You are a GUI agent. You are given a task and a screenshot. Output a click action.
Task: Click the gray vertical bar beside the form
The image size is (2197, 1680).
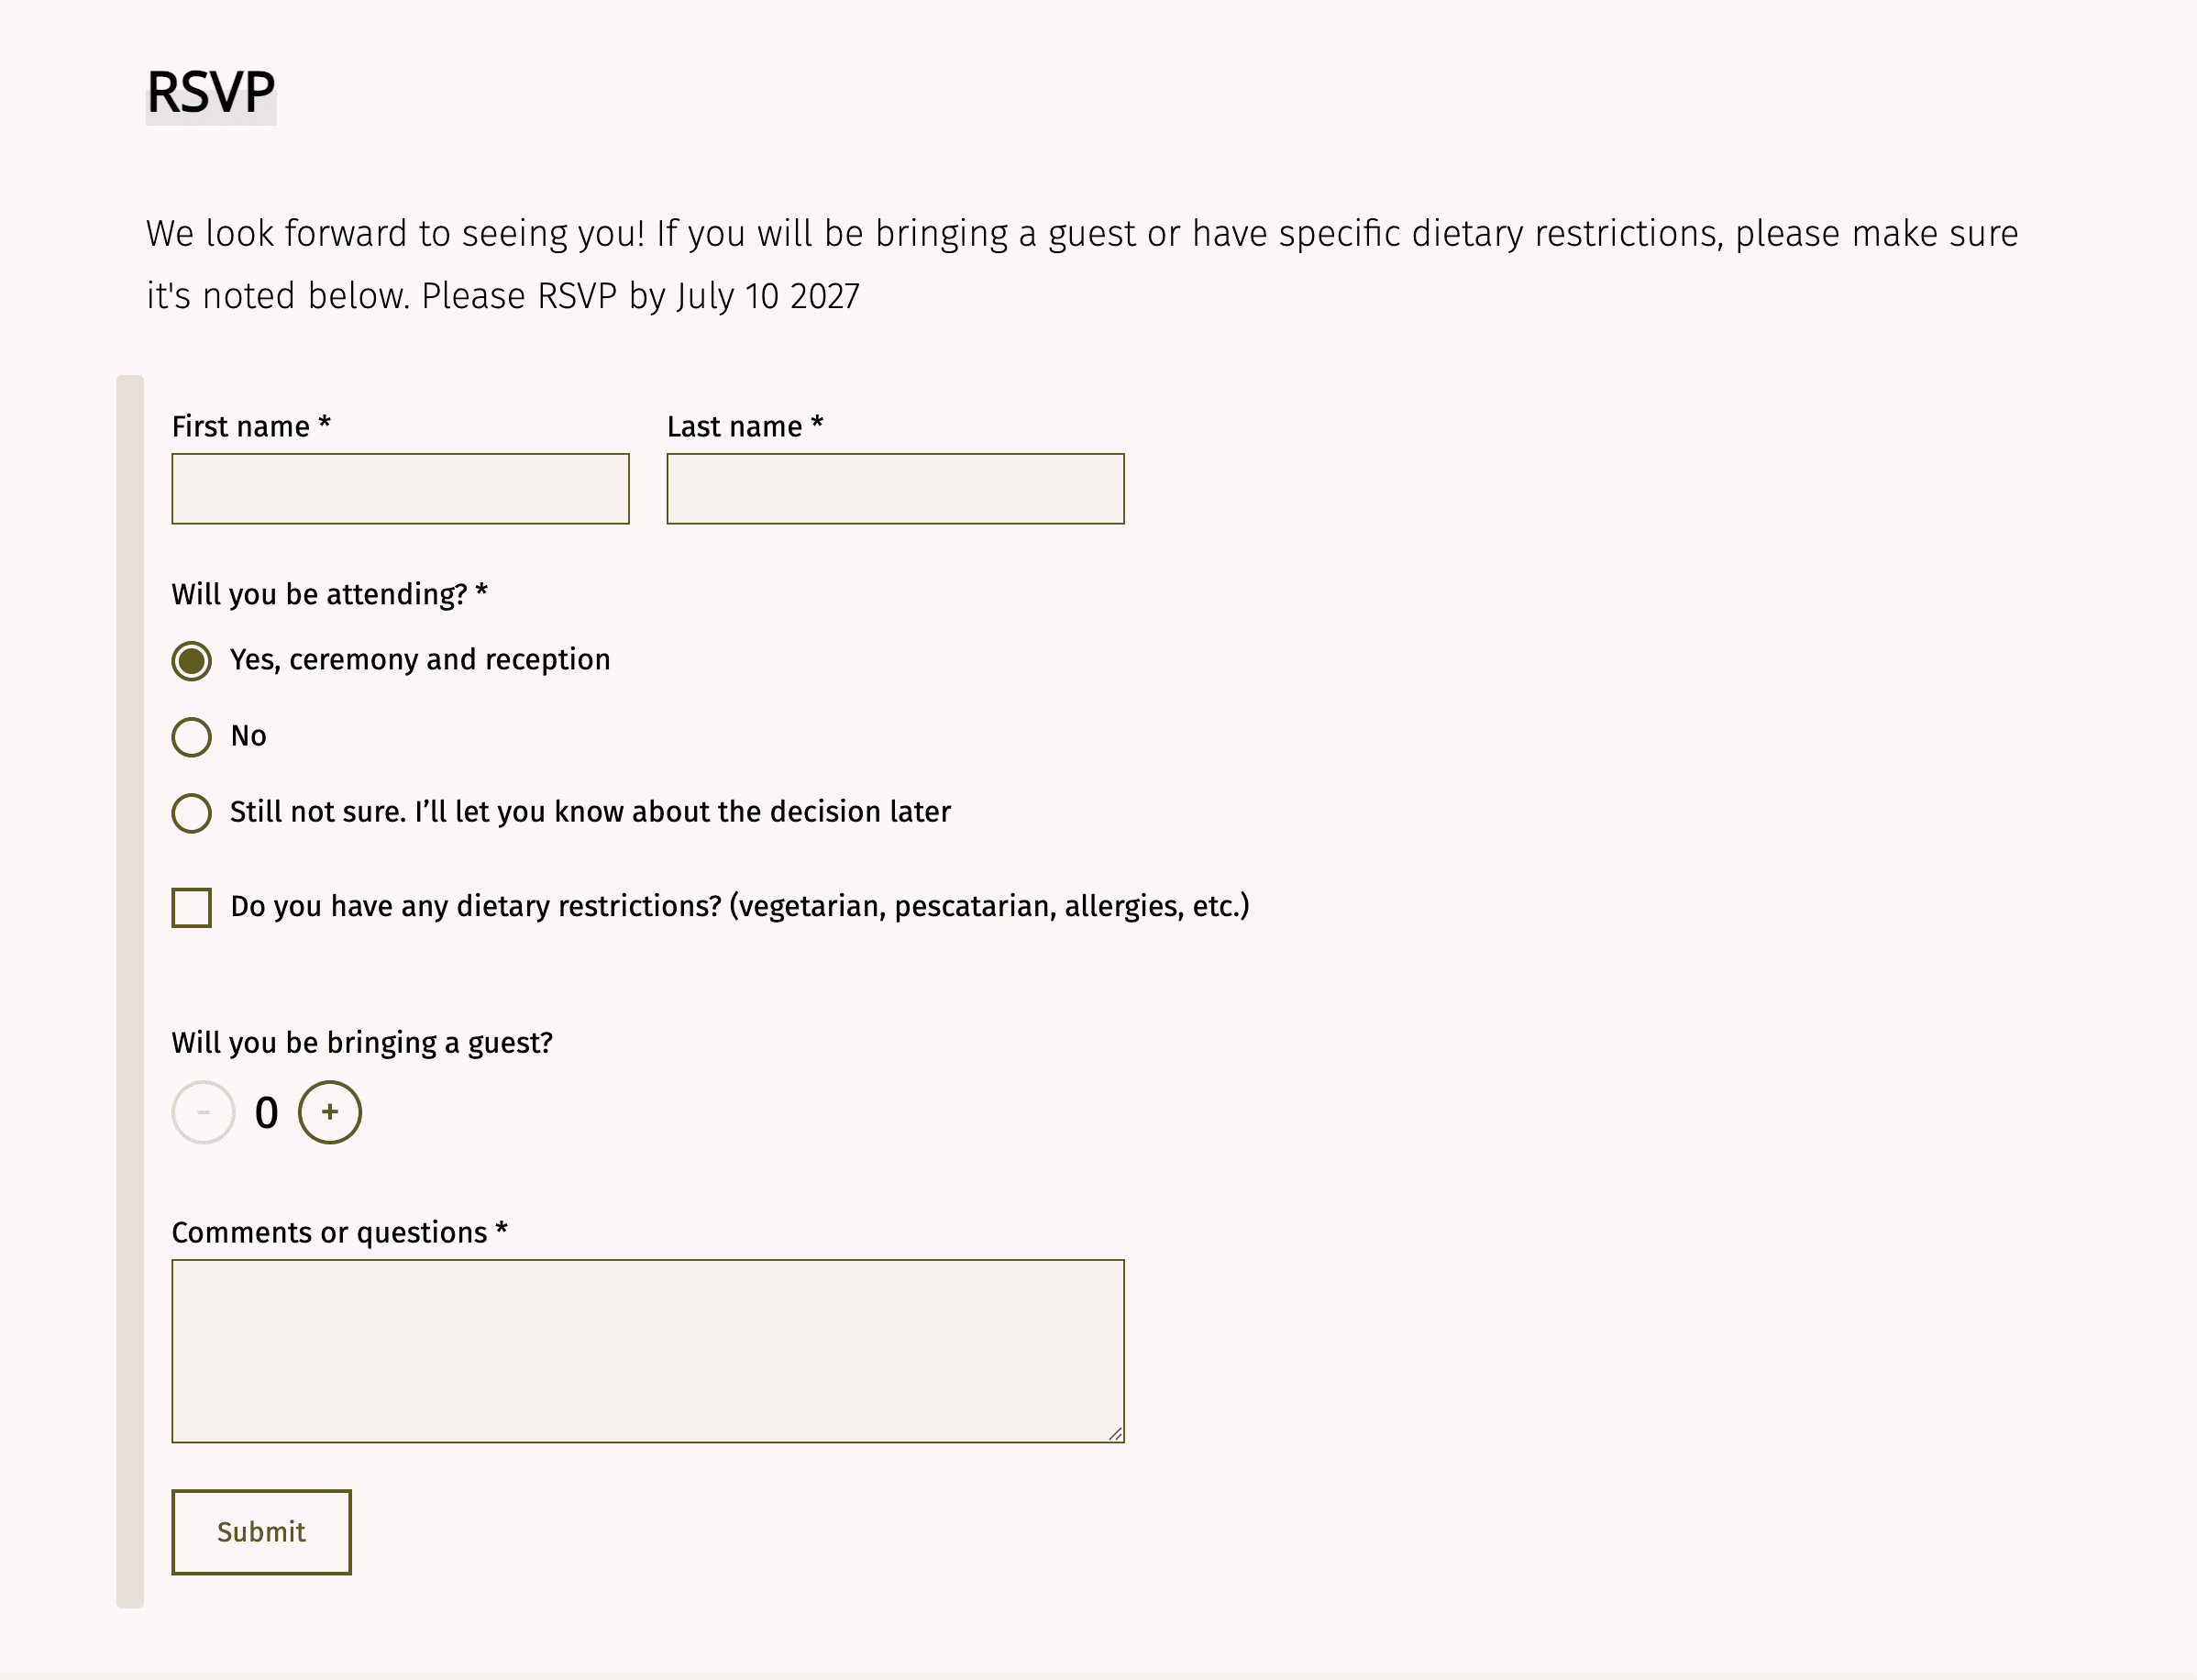(130, 990)
